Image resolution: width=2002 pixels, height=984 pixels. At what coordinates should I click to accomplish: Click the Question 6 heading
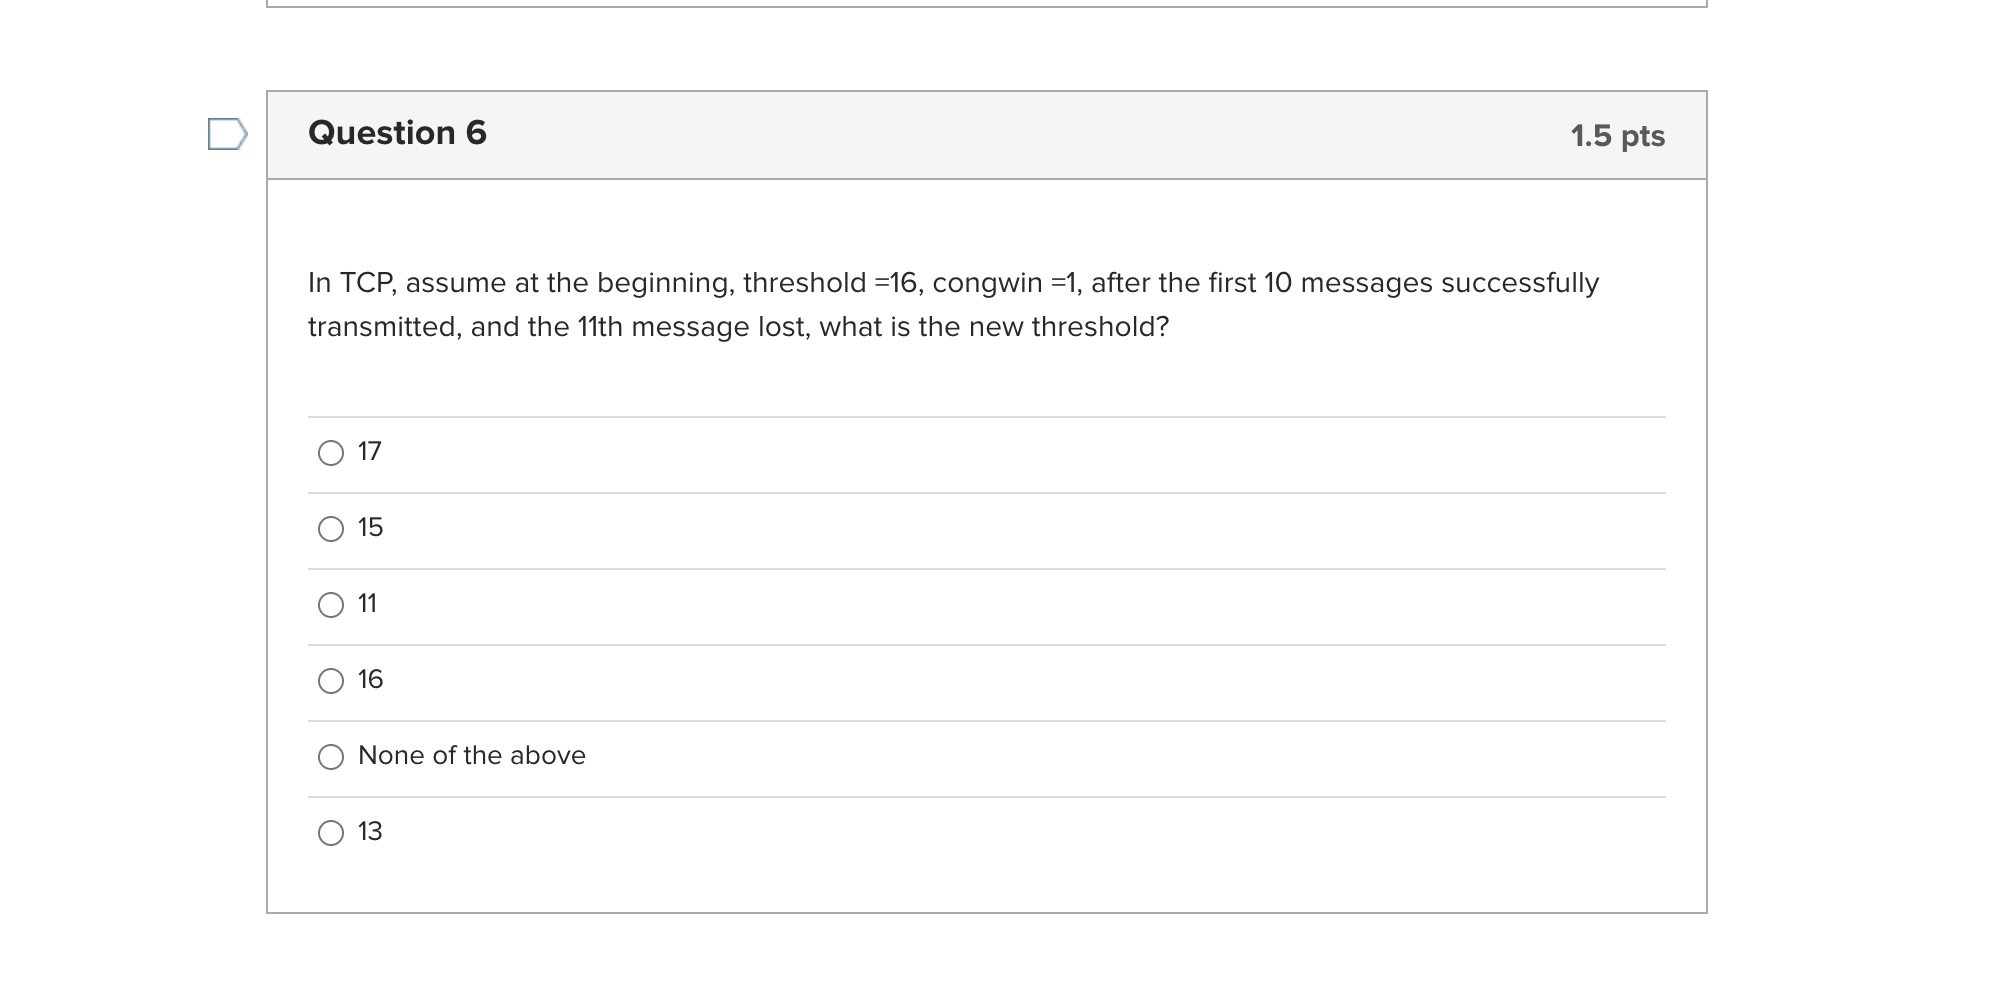(x=397, y=133)
